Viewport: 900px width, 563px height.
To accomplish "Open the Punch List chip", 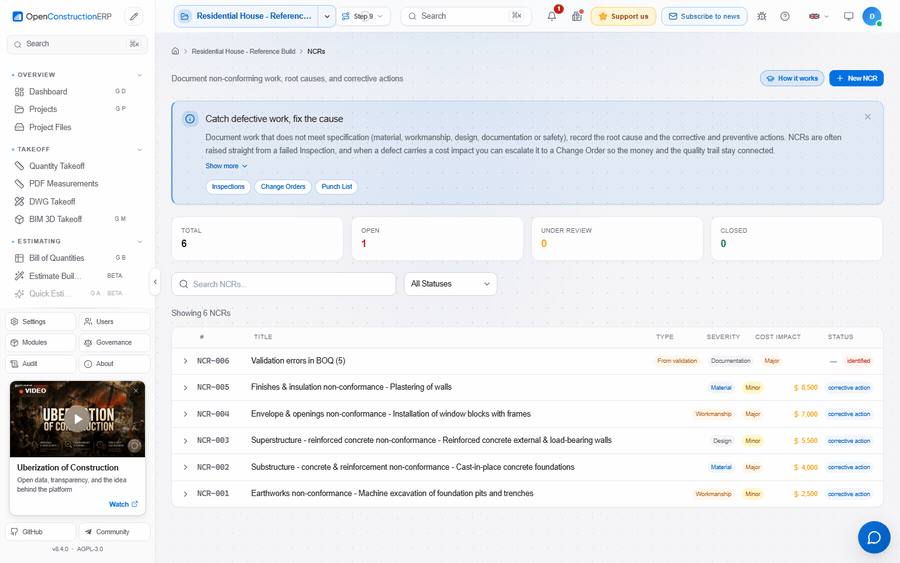I will 336,187.
